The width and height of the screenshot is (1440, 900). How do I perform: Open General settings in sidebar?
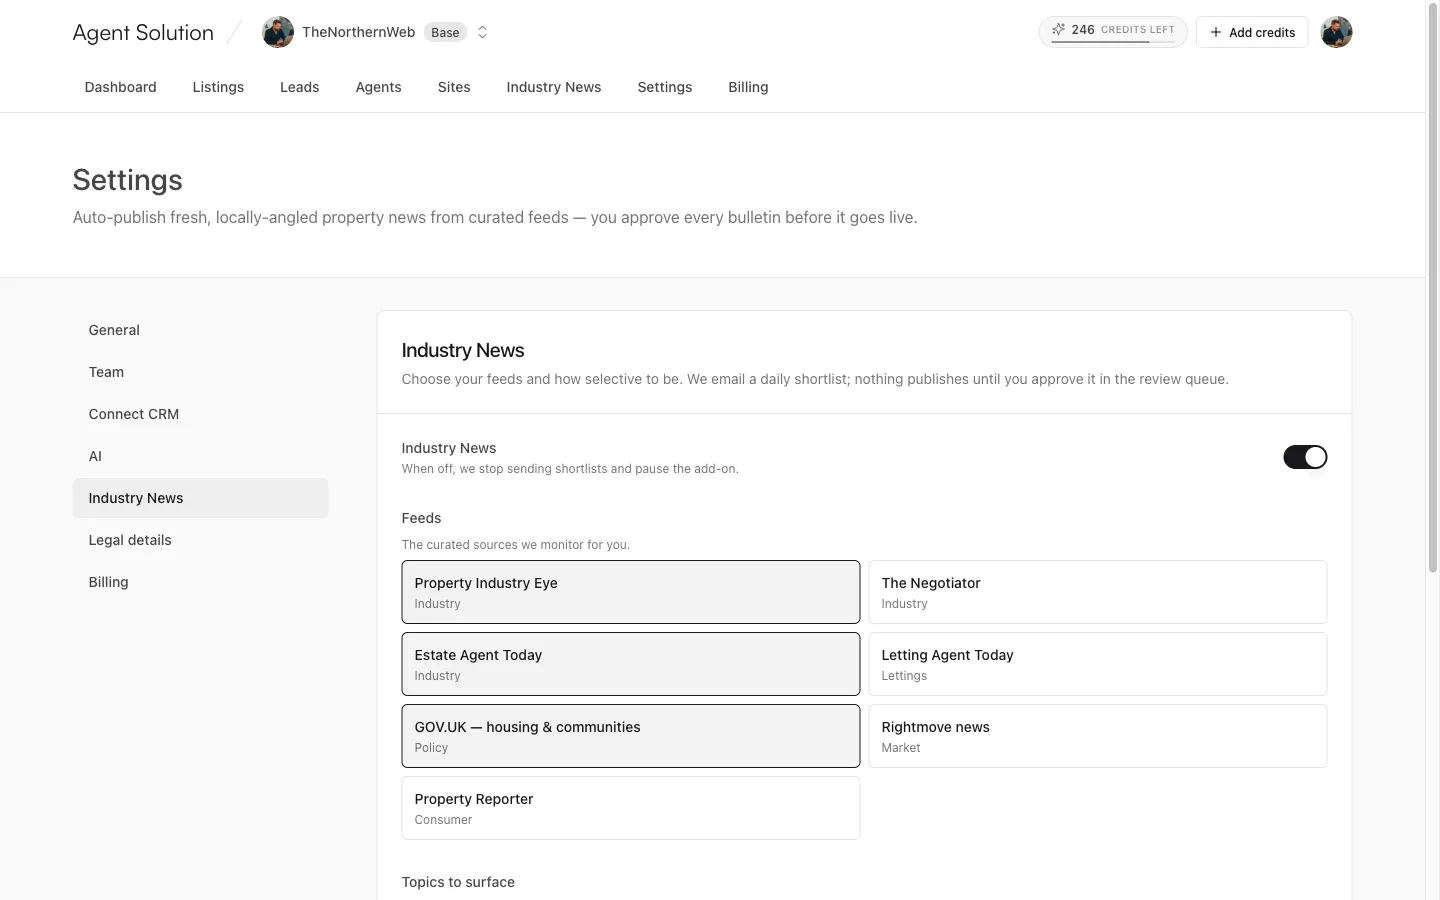pyautogui.click(x=200, y=330)
